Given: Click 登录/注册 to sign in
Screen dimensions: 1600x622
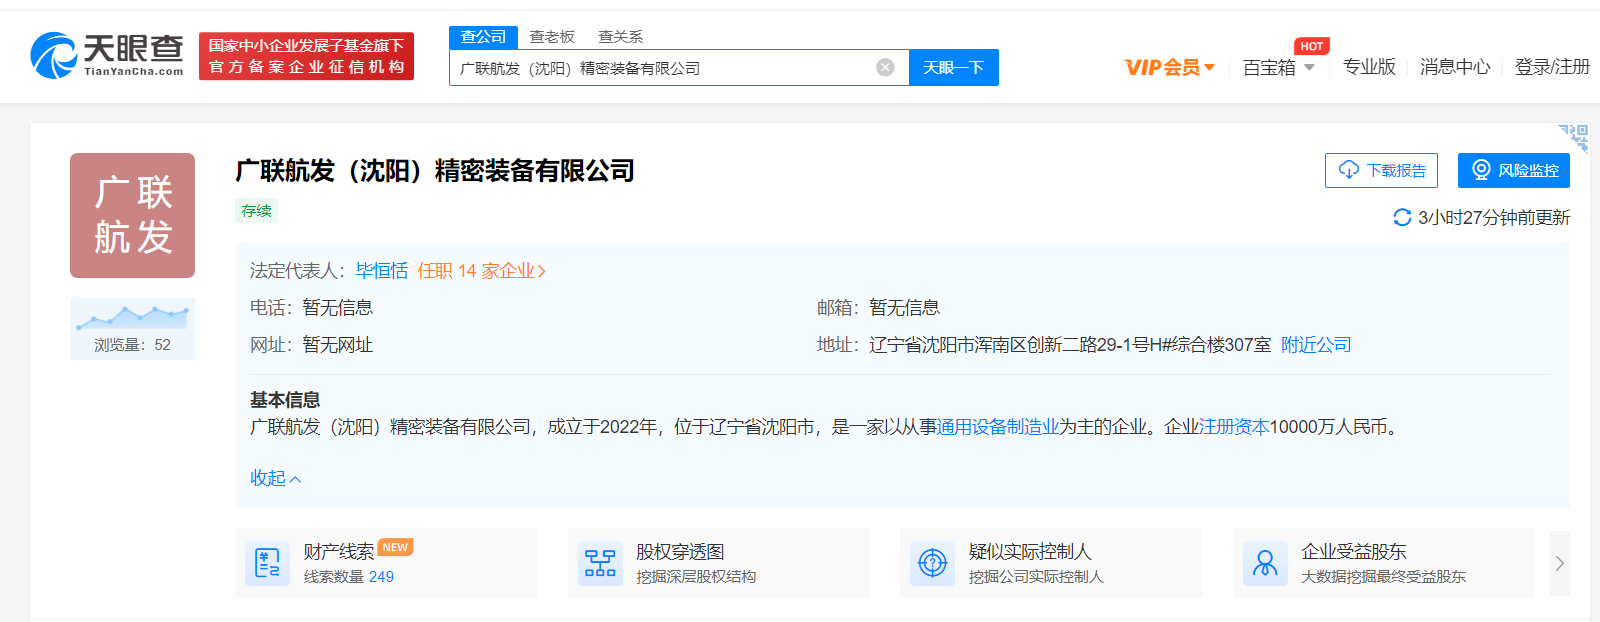Looking at the screenshot, I should pos(1552,67).
